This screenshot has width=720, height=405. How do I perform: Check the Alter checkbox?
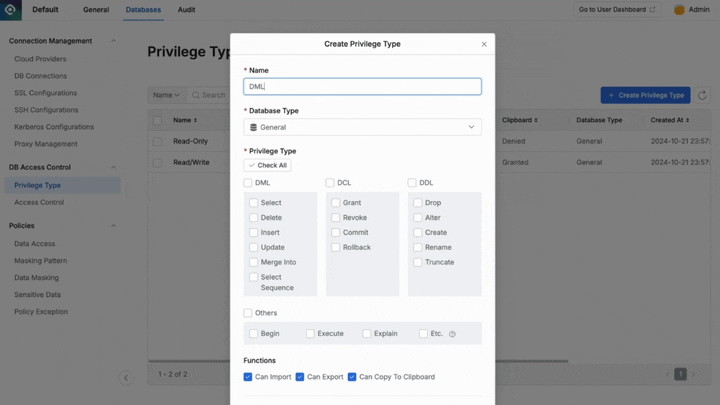point(417,217)
